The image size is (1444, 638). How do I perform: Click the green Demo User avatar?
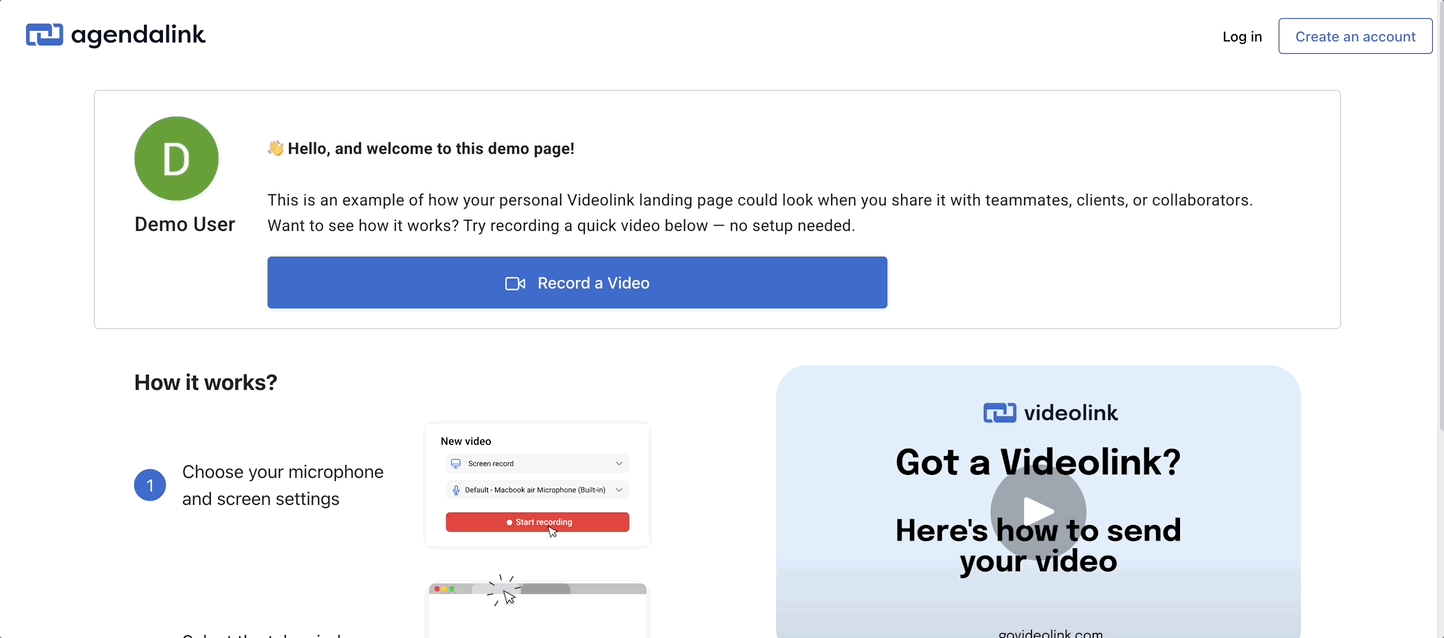click(x=176, y=159)
